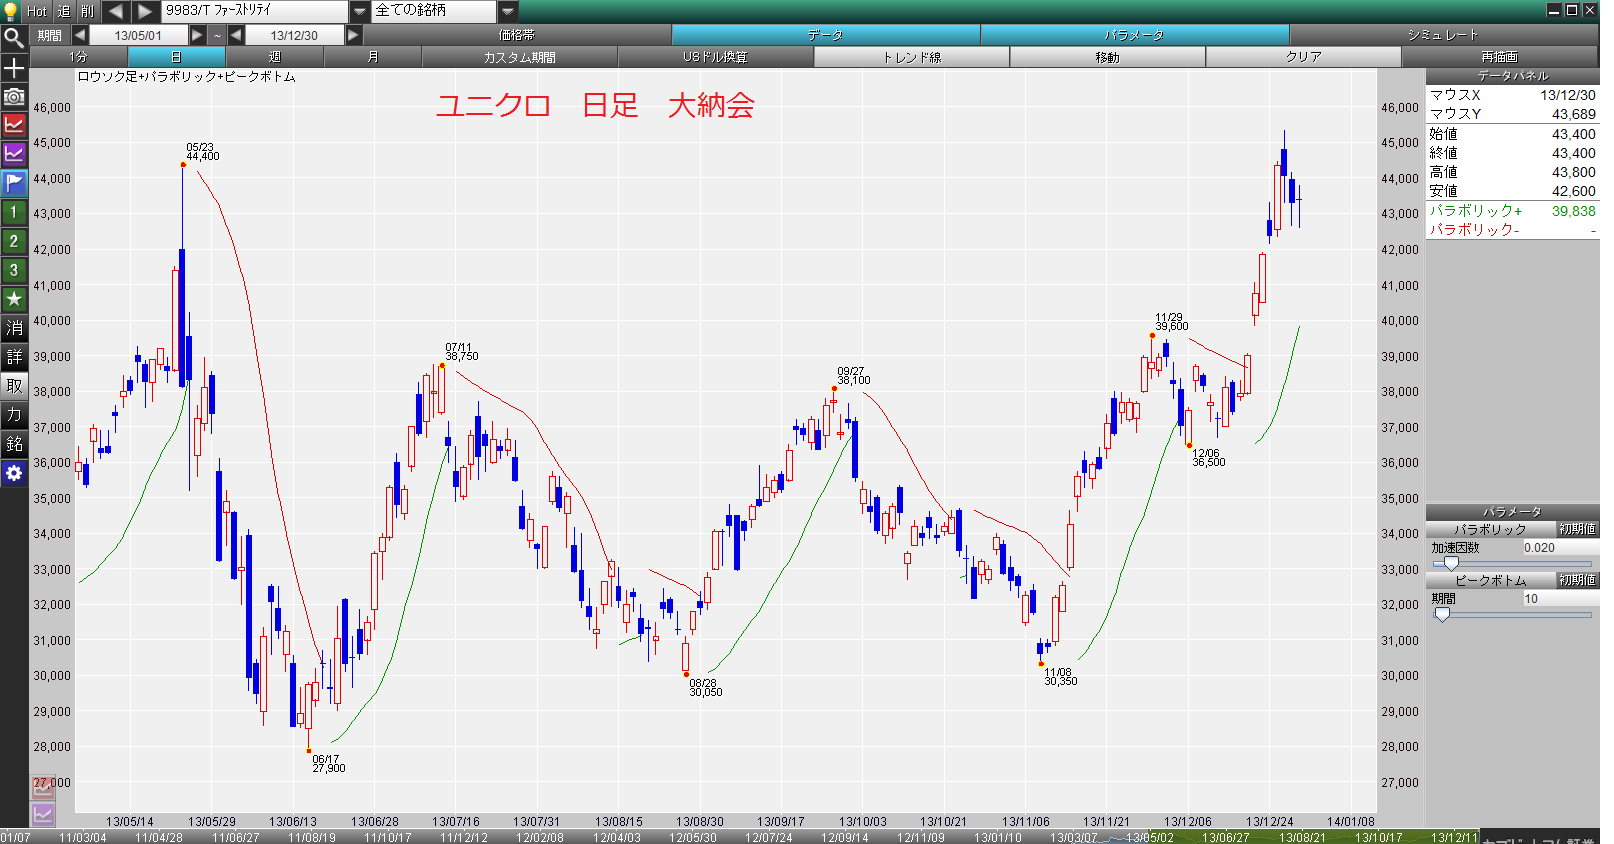Click the blue flag icon
Screen dimensions: 1614x844
pyautogui.click(x=14, y=183)
